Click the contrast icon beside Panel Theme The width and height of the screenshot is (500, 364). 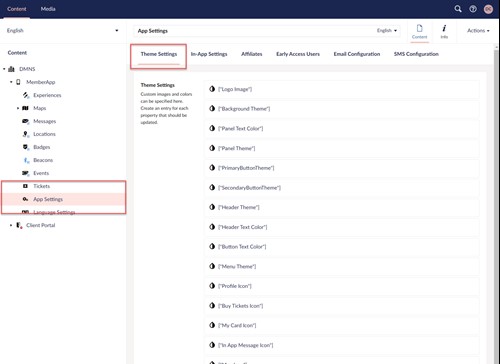click(x=212, y=148)
